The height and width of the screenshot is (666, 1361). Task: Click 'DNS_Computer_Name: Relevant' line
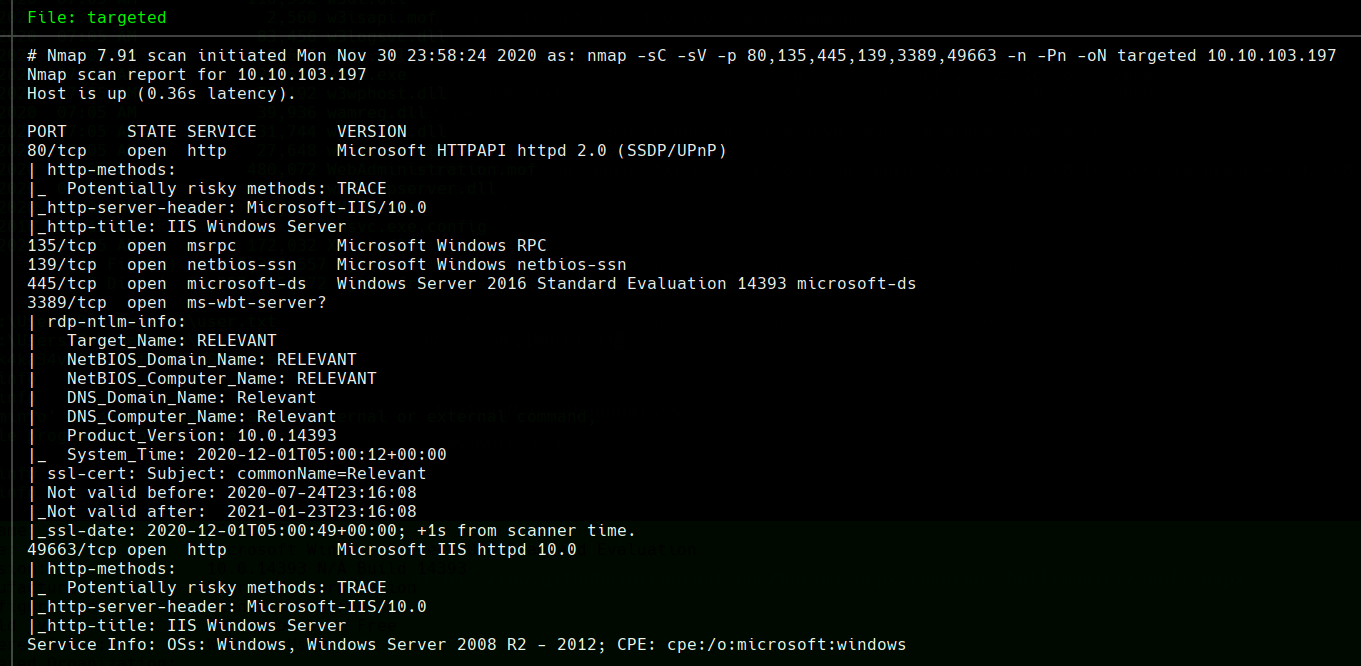[202, 417]
